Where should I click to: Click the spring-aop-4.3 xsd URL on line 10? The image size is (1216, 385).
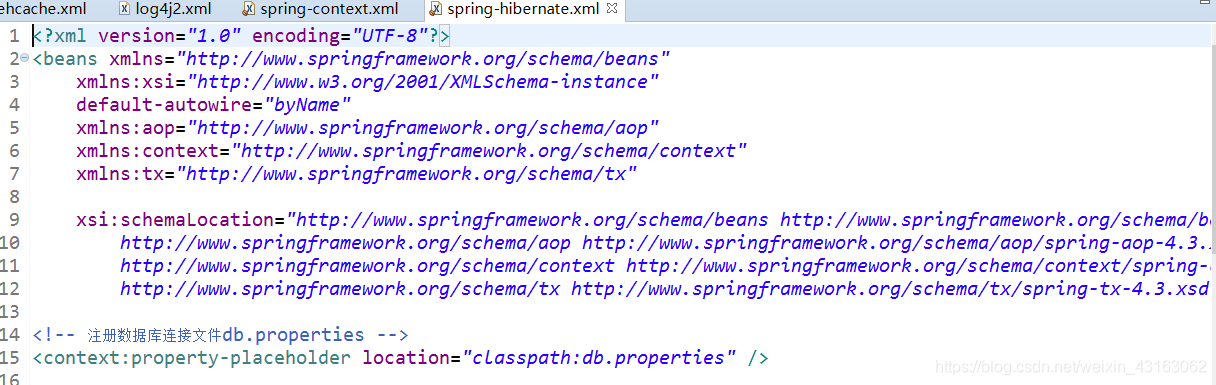pyautogui.click(x=899, y=242)
